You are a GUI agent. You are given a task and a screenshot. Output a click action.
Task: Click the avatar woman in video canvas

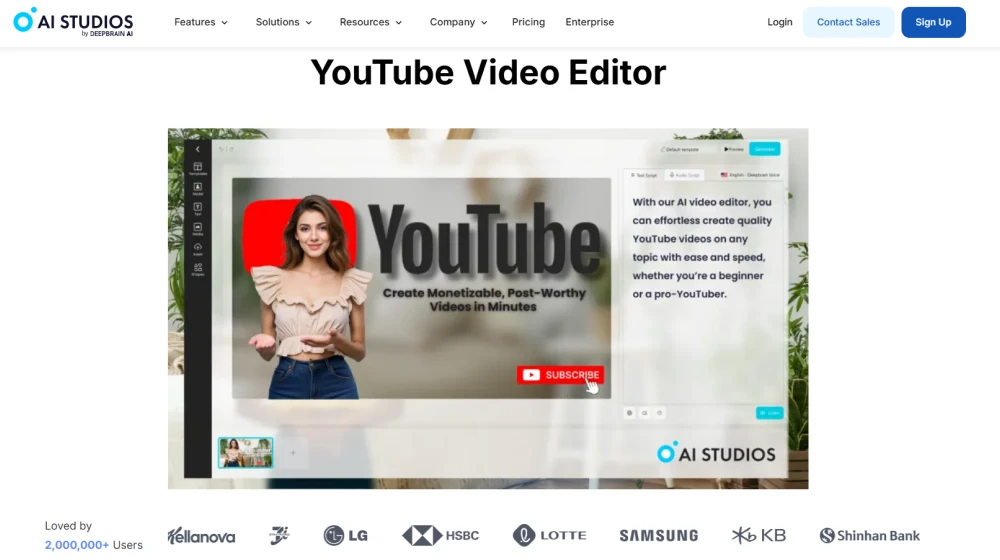[309, 297]
